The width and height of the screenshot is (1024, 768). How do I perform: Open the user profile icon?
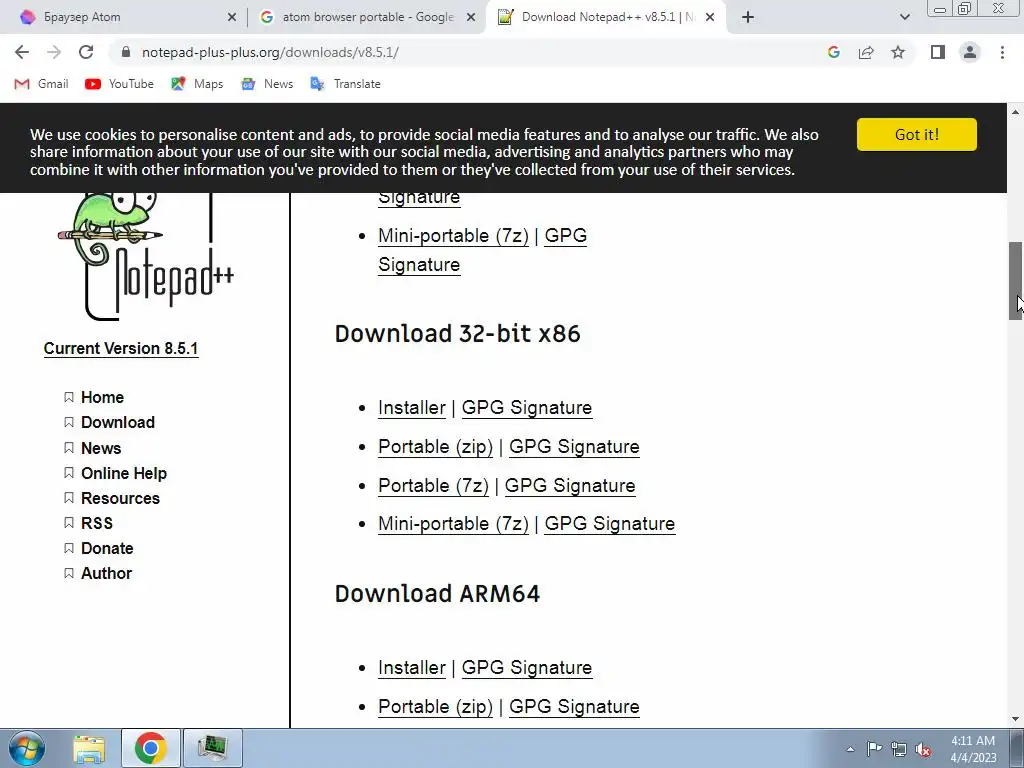coord(970,52)
